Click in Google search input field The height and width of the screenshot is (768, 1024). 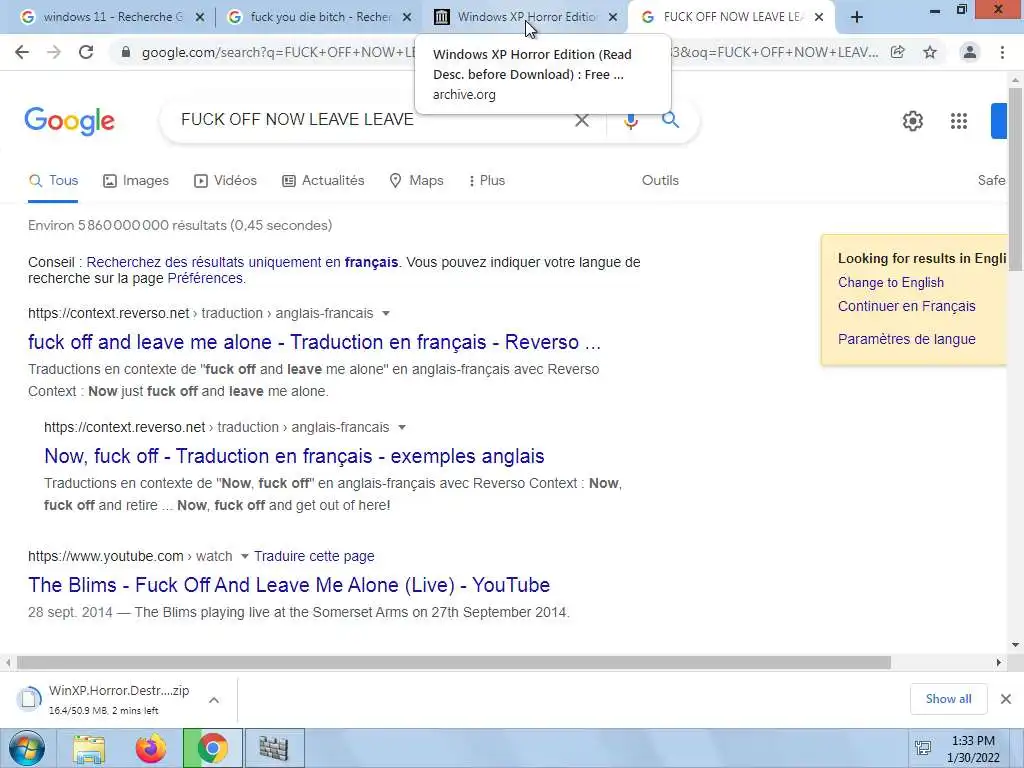(x=372, y=120)
